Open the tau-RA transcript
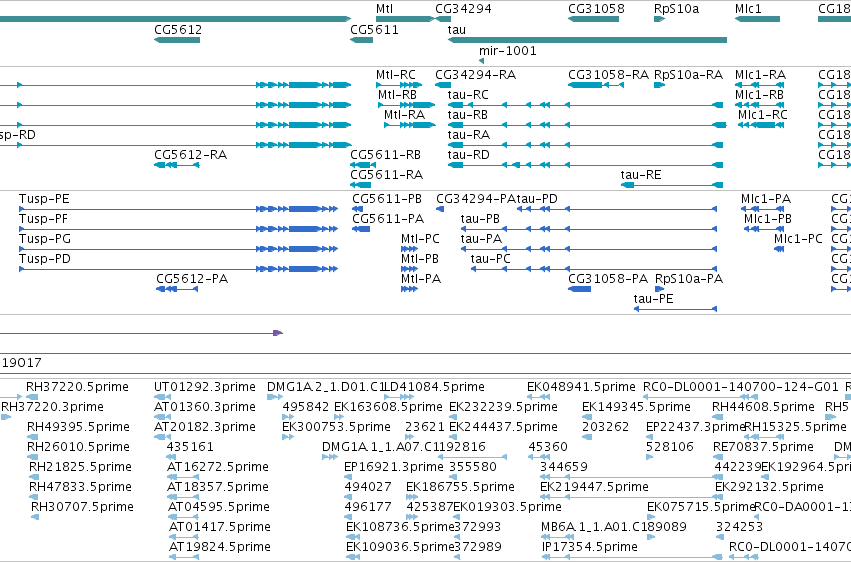Image resolution: width=851 pixels, height=562 pixels. click(585, 145)
